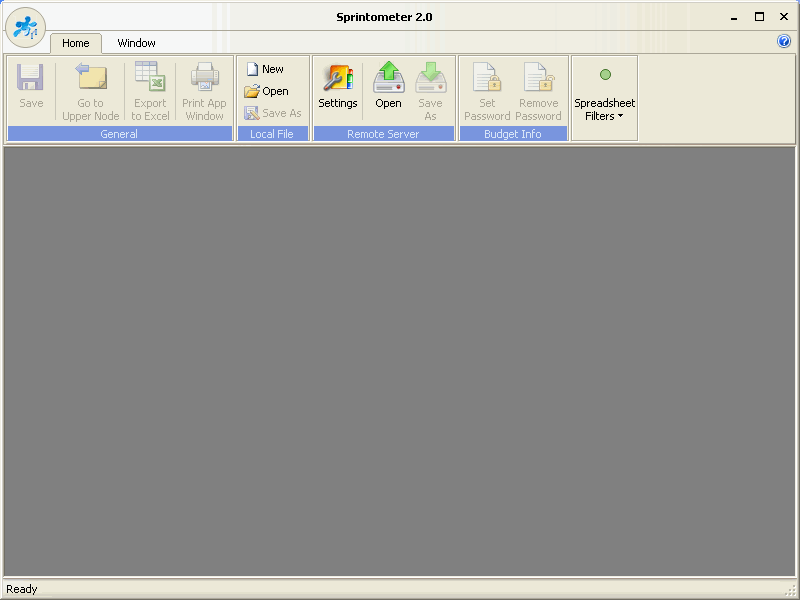800x600 pixels.
Task: Switch to the Window tab
Action: (x=136, y=43)
